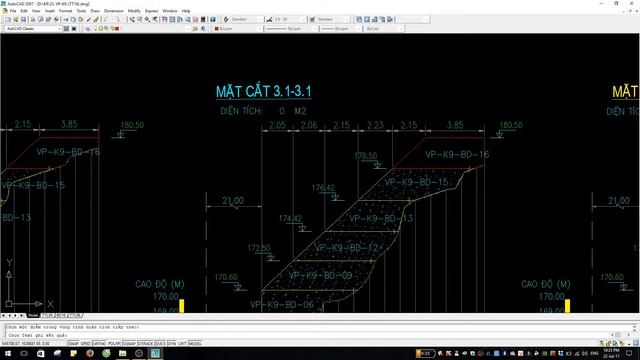Open the Layer Properties Manager icon
Image resolution: width=640 pixels, height=360 pixels.
click(x=88, y=29)
